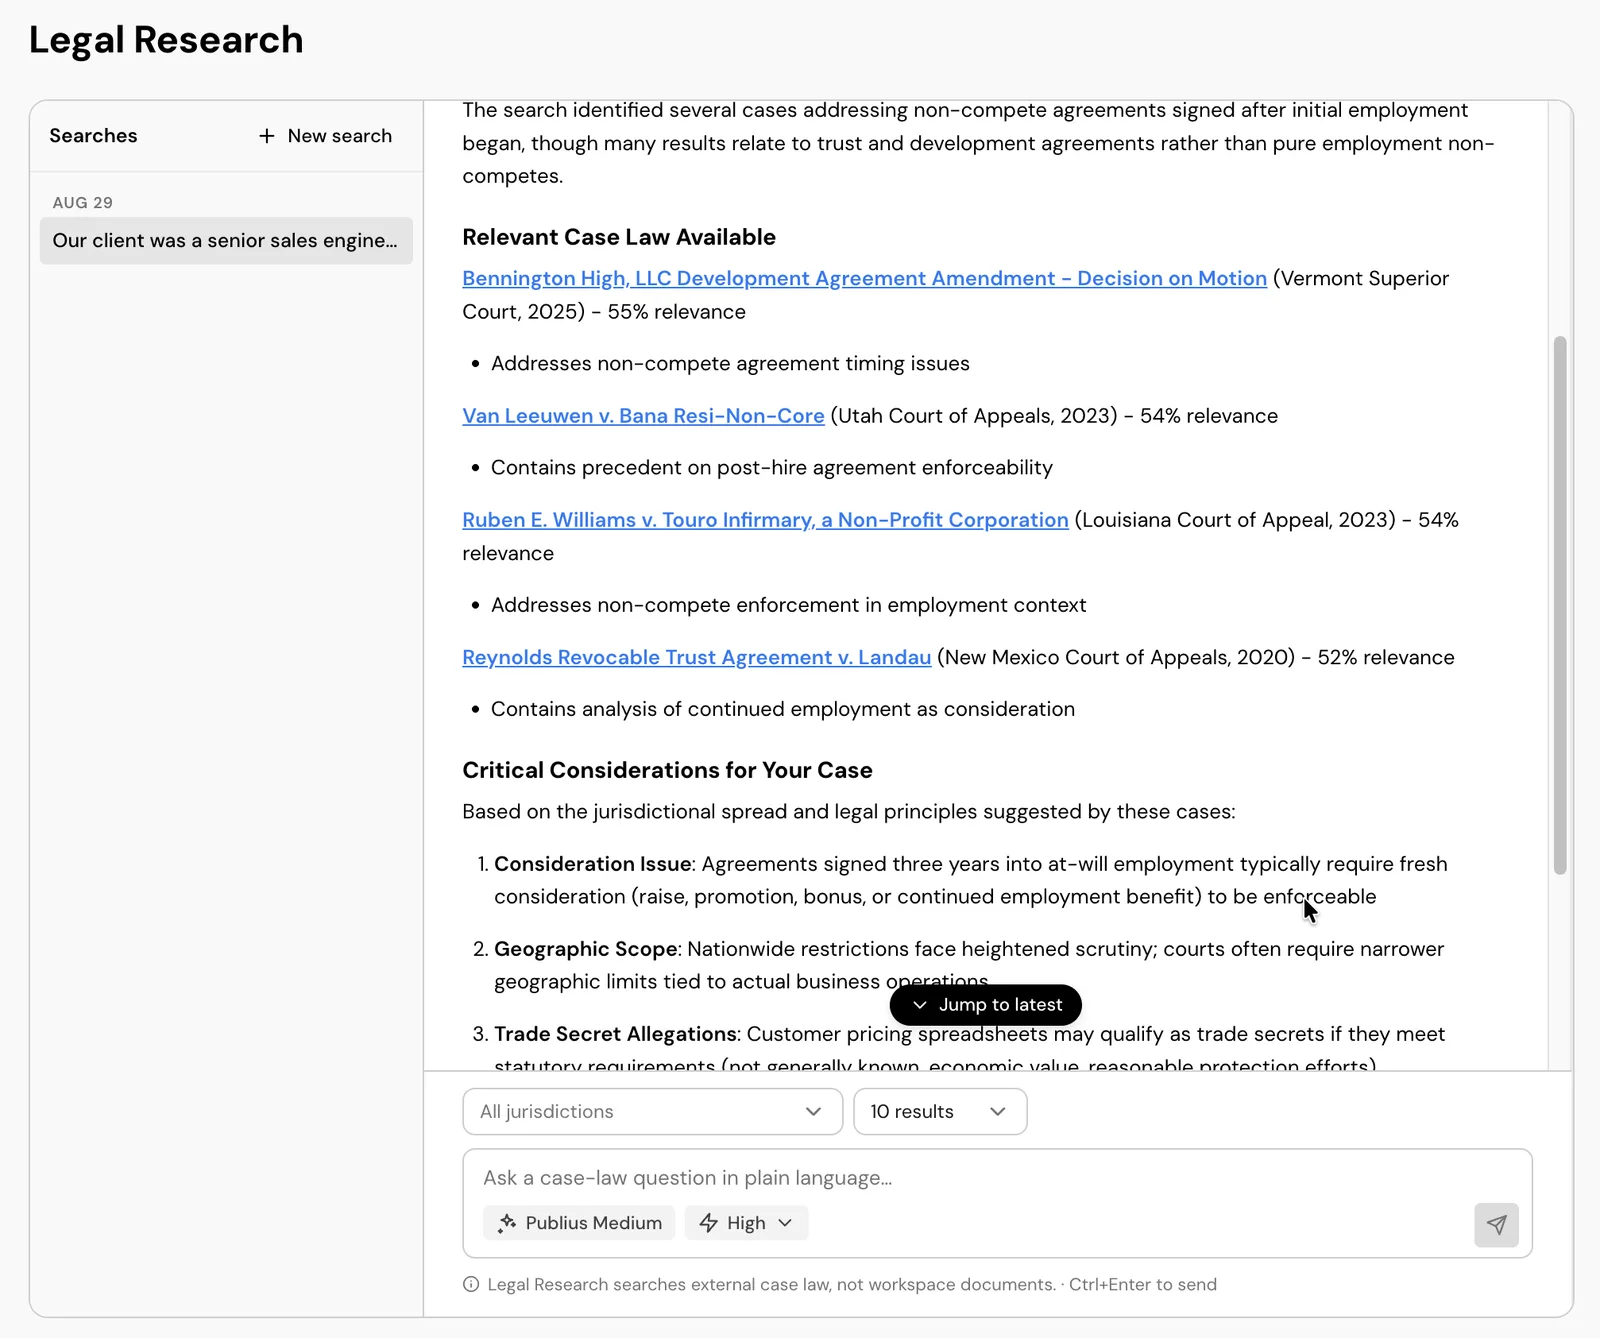This screenshot has width=1600, height=1338.
Task: Click the plus icon beside New search
Action: (266, 136)
